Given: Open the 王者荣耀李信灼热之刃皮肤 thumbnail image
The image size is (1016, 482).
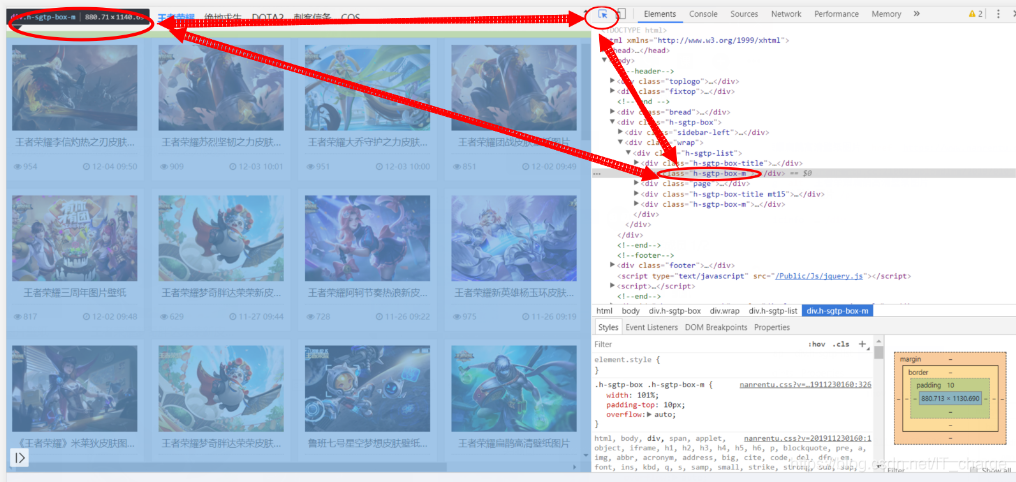Looking at the screenshot, I should tap(75, 87).
